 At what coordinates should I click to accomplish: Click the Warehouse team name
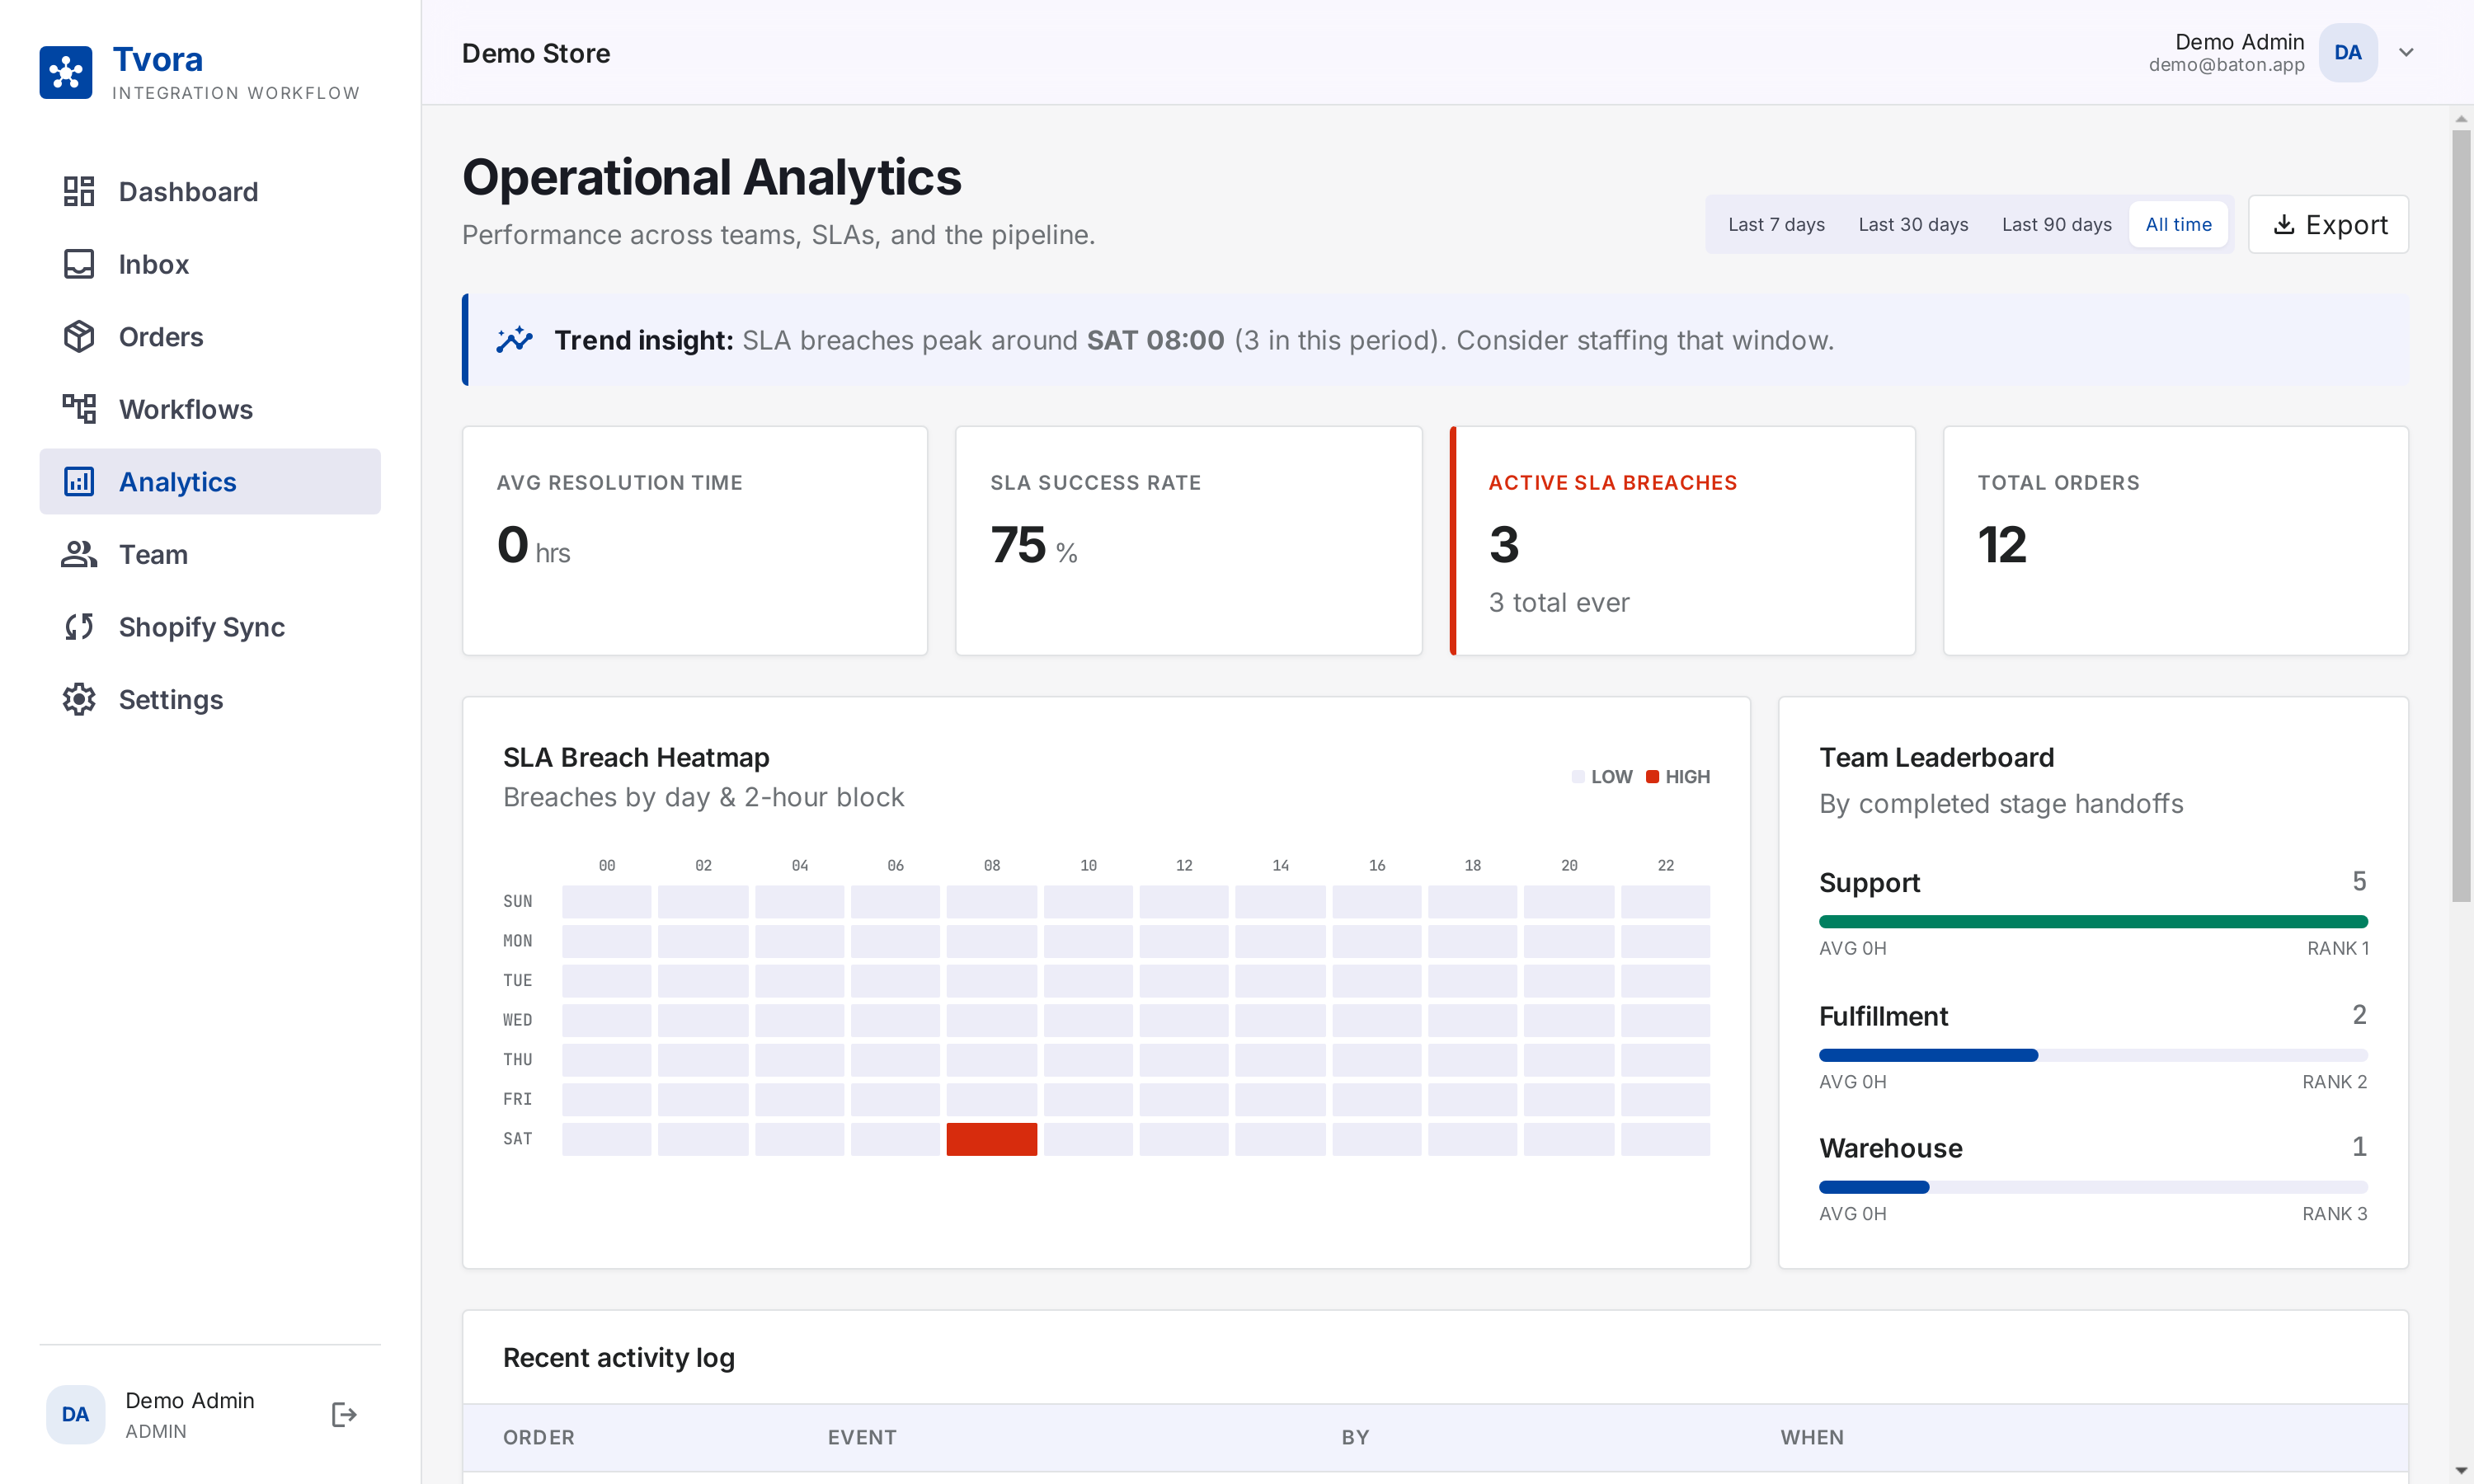pyautogui.click(x=1890, y=1148)
